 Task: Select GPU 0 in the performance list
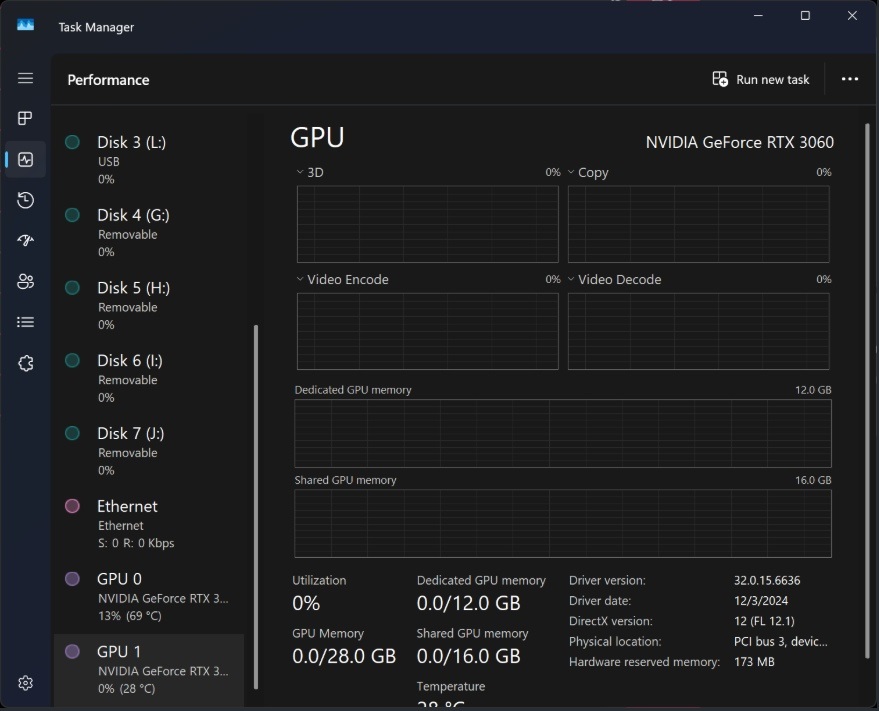[149, 597]
